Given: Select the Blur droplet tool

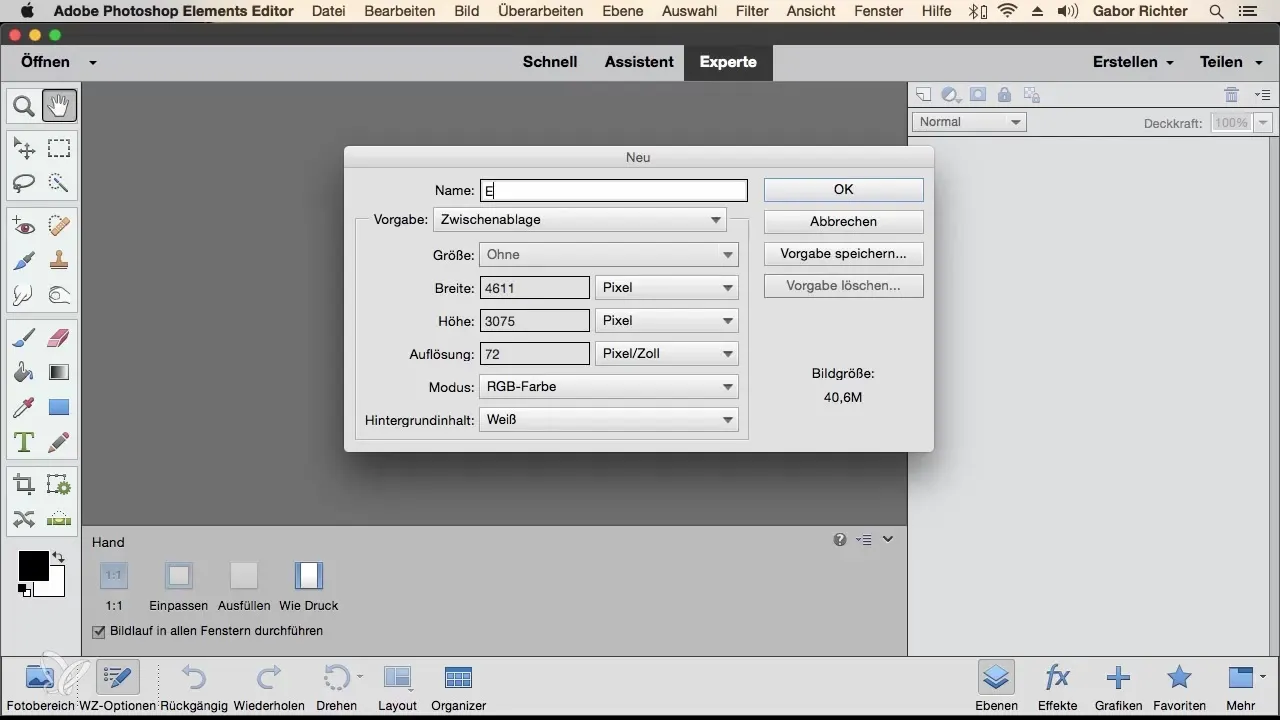Looking at the screenshot, I should click(x=24, y=294).
